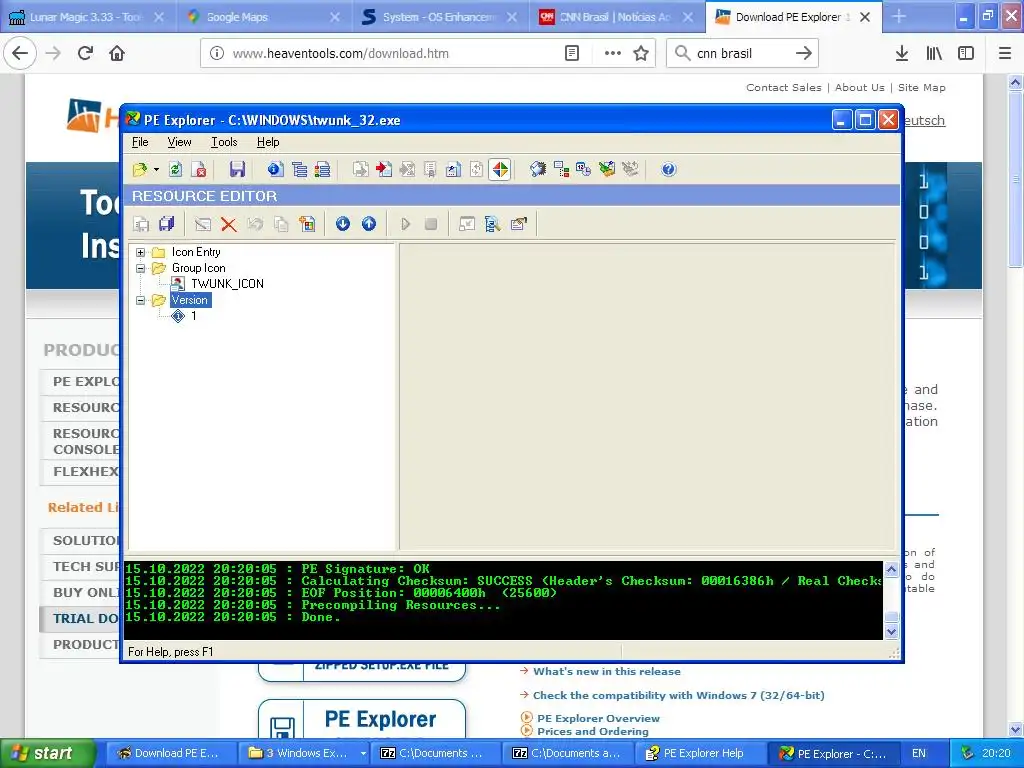
Task: Click the Site Map link on webpage
Action: (x=921, y=88)
